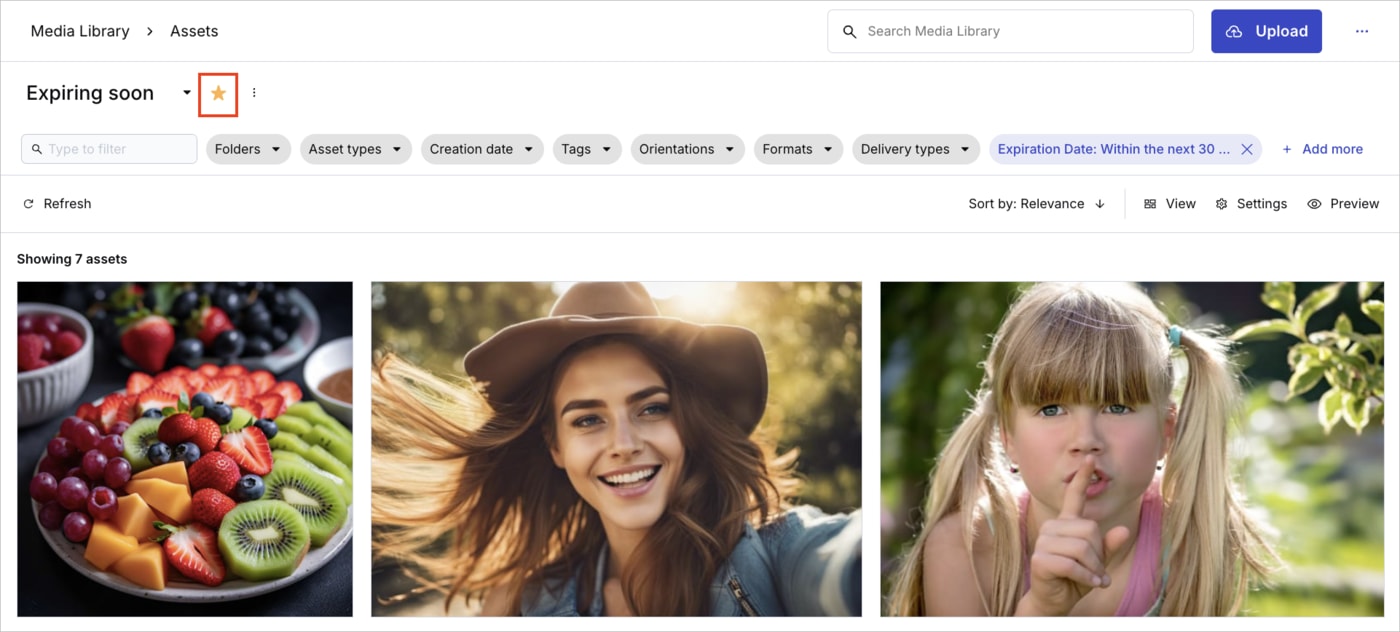Open the Orientations dropdown
This screenshot has height=632, width=1400.
687,148
